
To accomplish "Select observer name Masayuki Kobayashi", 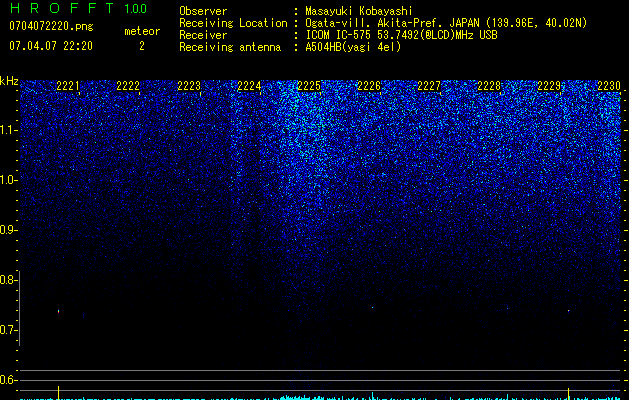I will tap(359, 11).
